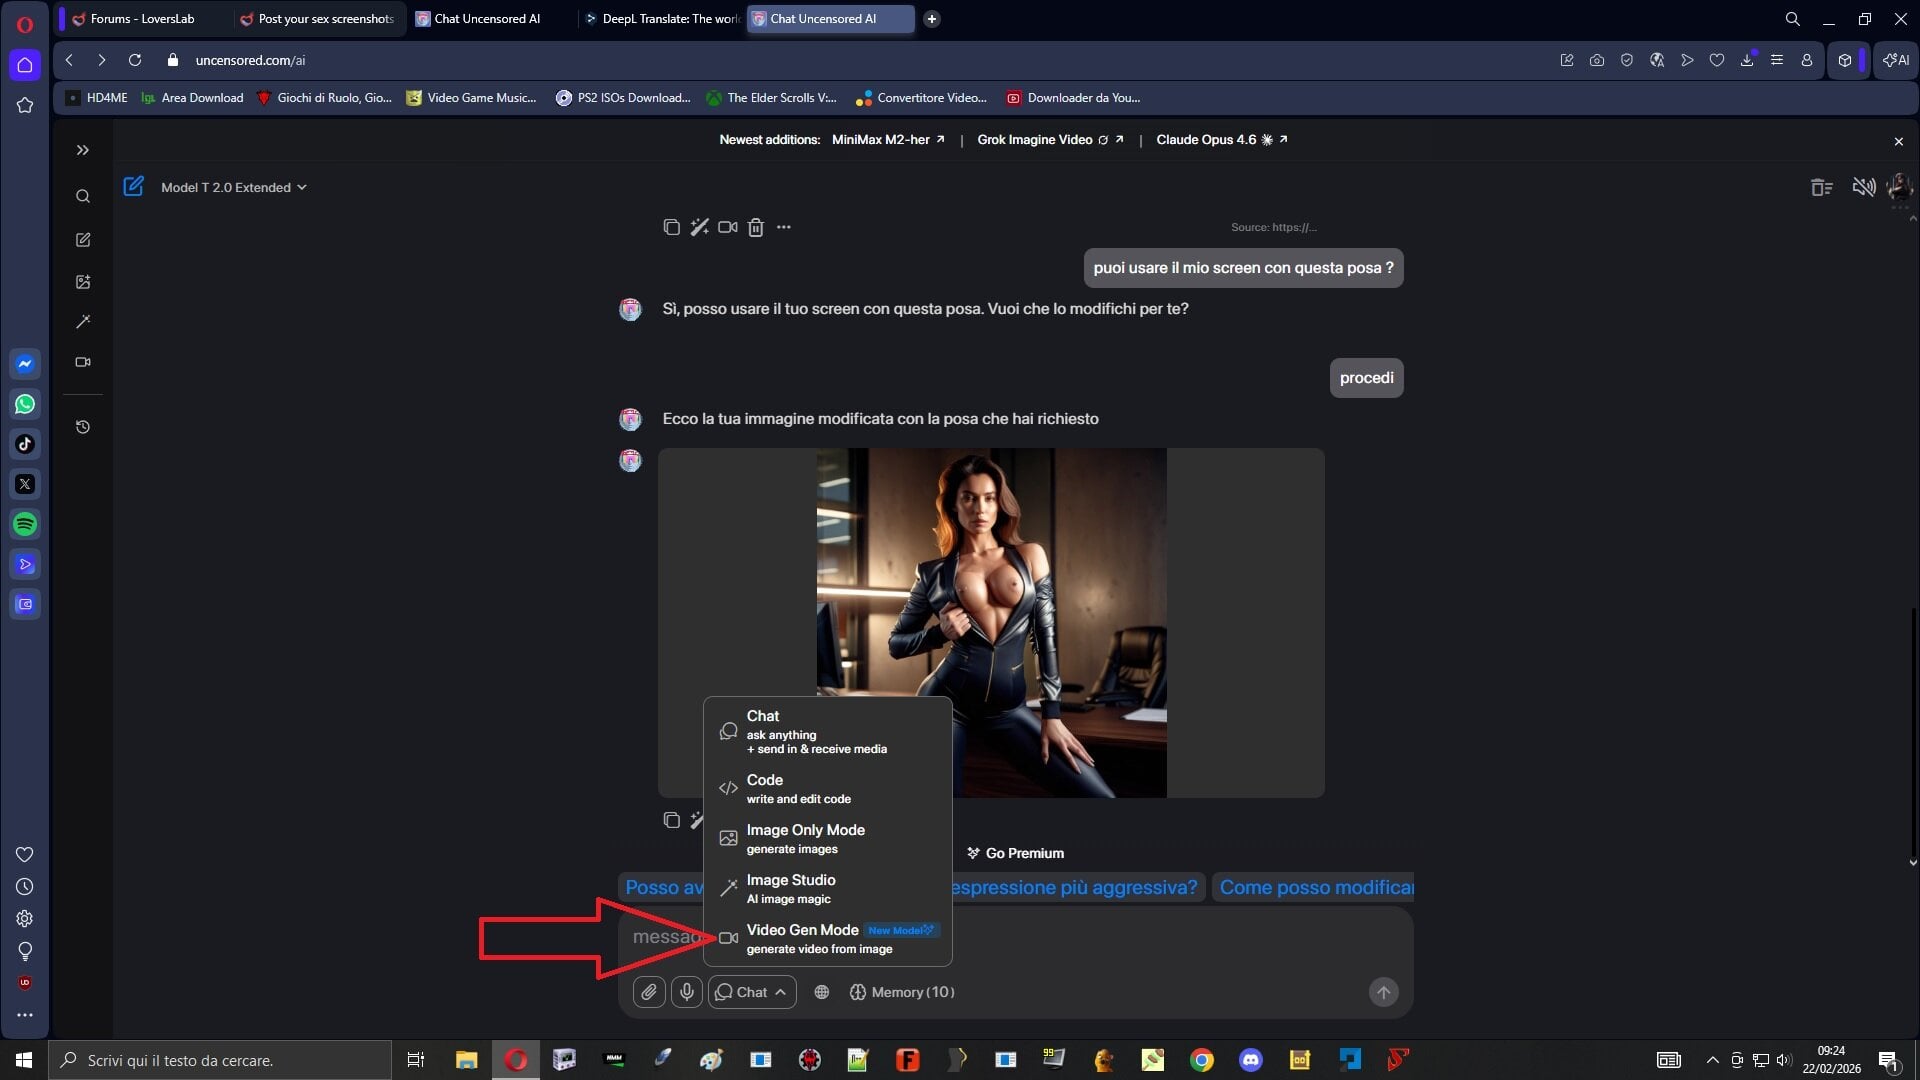Click the magic wand icon above first reply

(699, 227)
